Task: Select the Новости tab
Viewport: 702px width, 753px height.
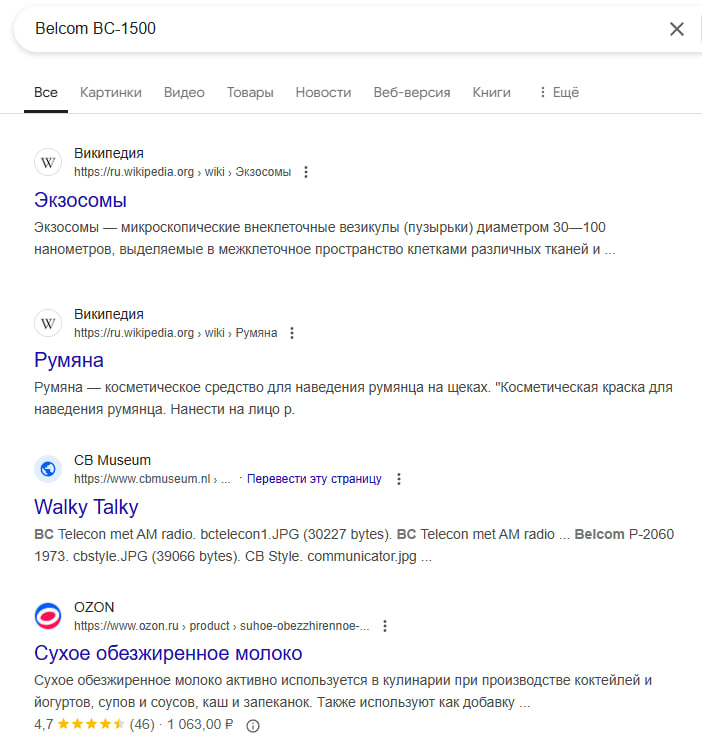Action: coord(323,92)
